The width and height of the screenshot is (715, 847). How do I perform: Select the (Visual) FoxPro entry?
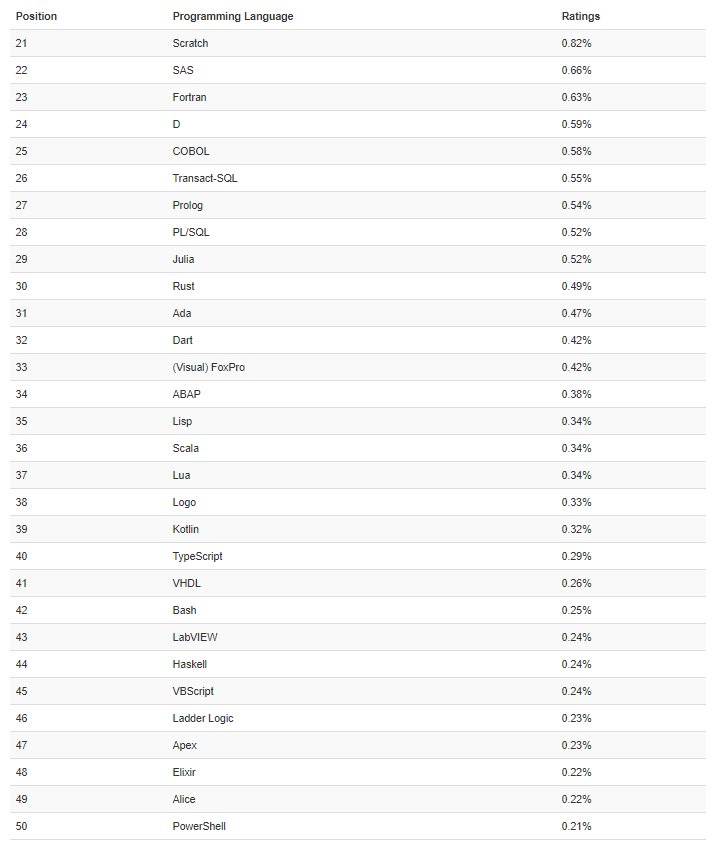coord(208,368)
